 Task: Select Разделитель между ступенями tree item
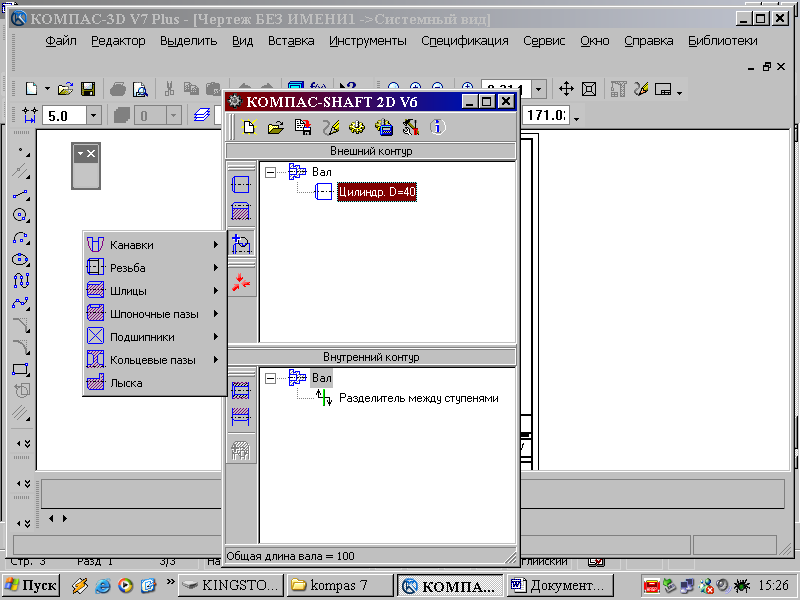pos(418,398)
